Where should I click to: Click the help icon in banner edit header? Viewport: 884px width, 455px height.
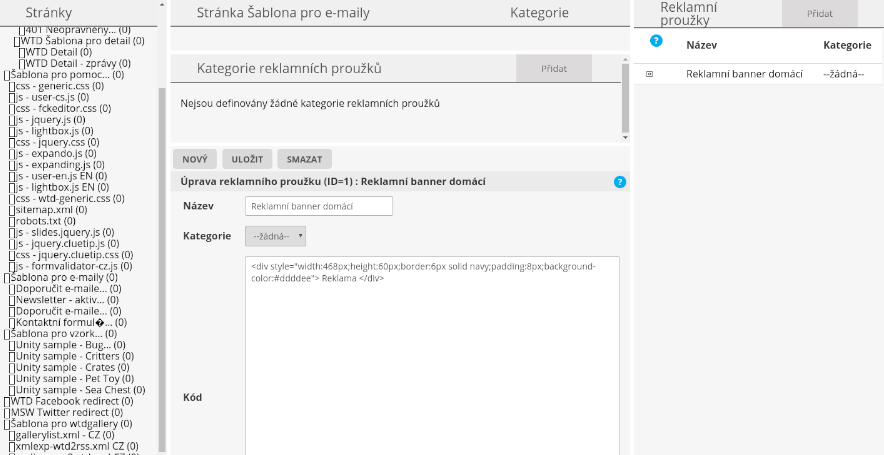pos(620,182)
